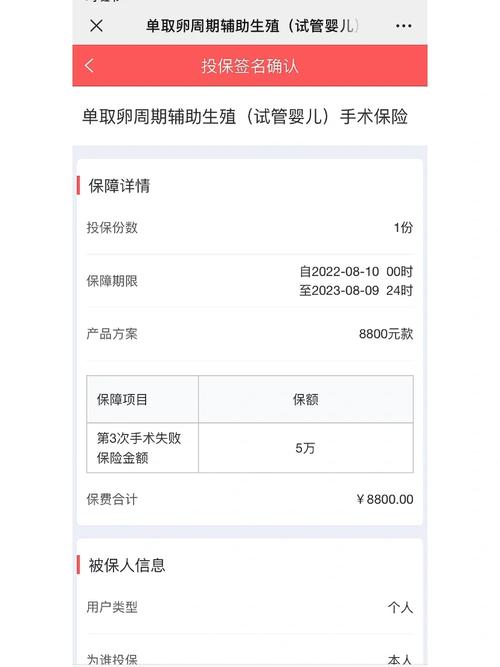Tap the 投保签名确认 header title

[250, 66]
